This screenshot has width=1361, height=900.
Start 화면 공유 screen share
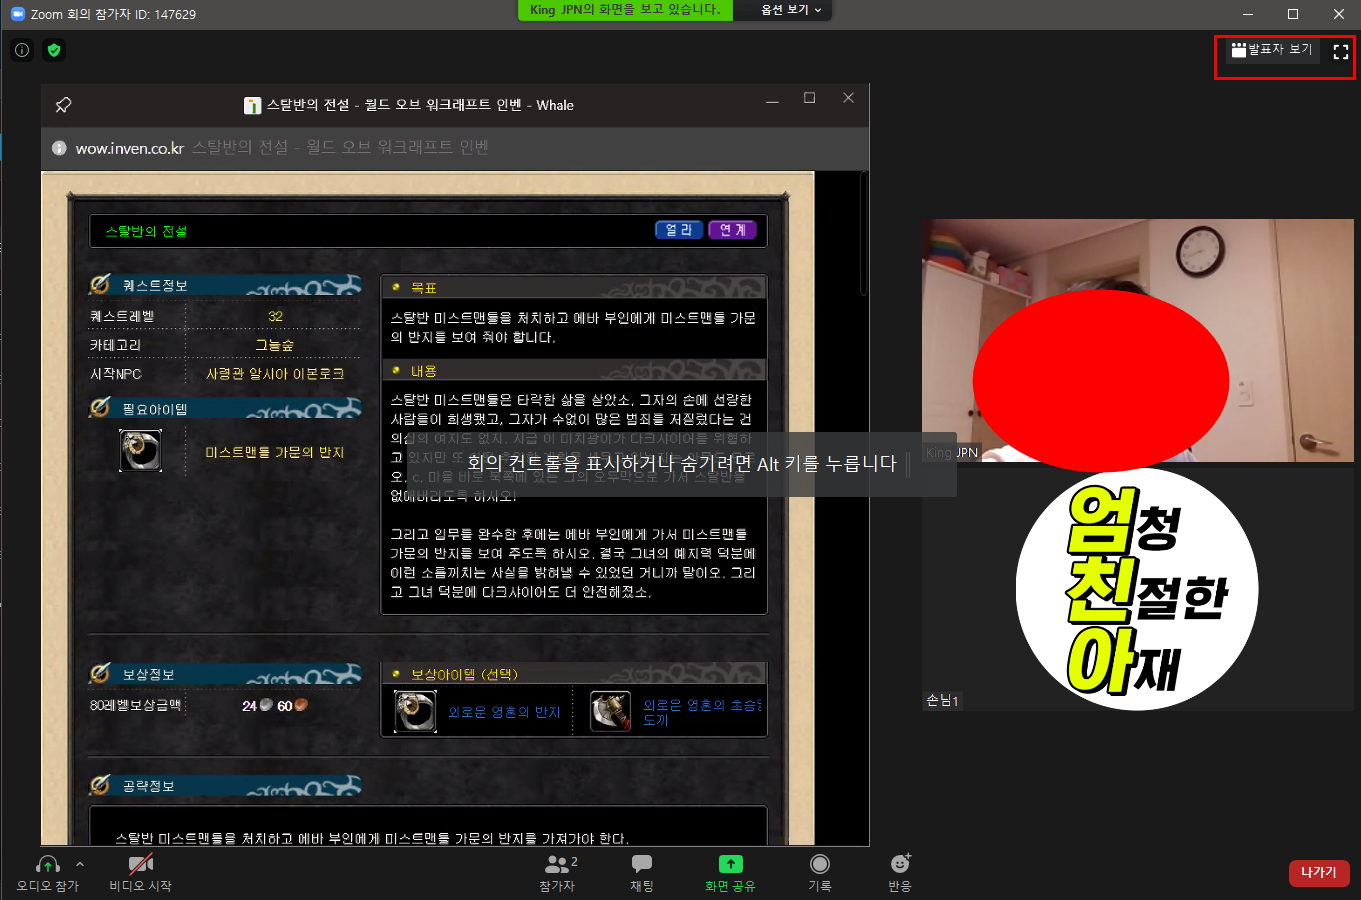coord(730,872)
